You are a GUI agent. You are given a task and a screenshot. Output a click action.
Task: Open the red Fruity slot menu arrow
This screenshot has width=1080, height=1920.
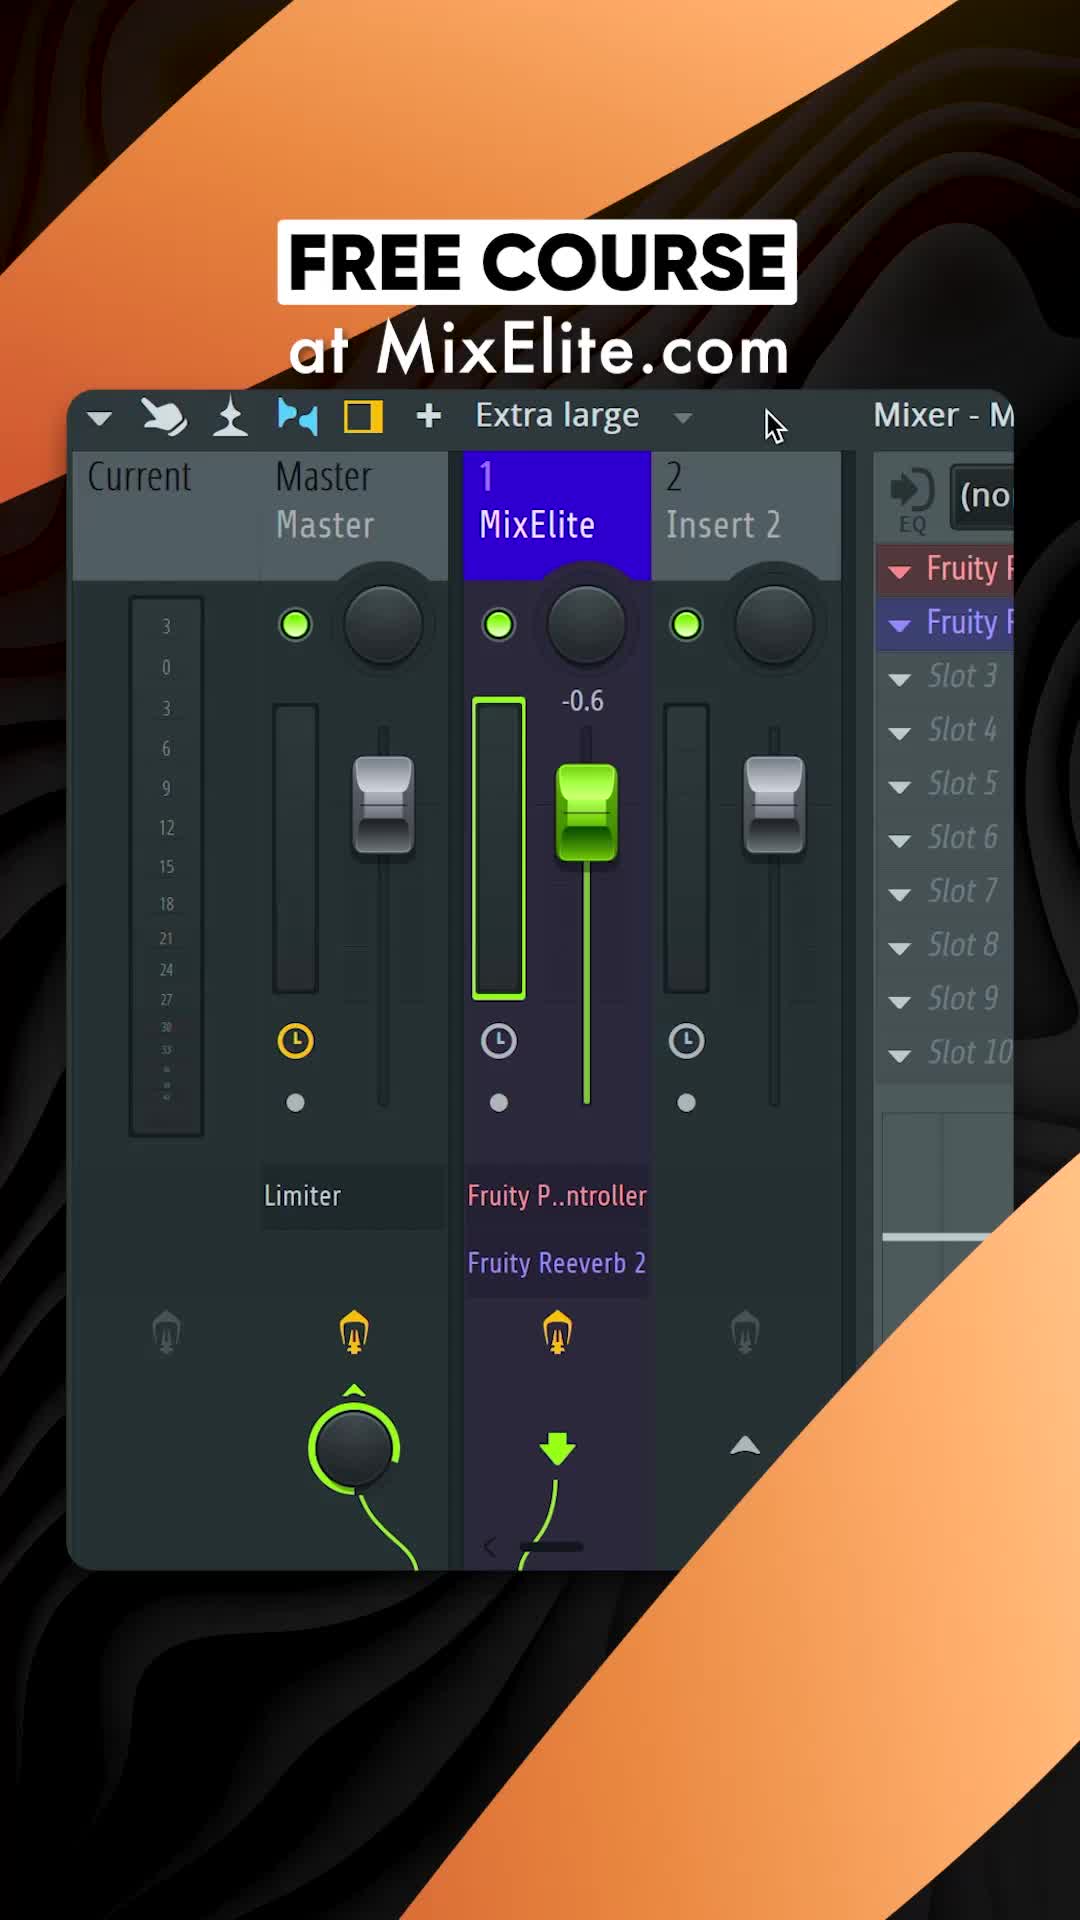[x=899, y=572]
